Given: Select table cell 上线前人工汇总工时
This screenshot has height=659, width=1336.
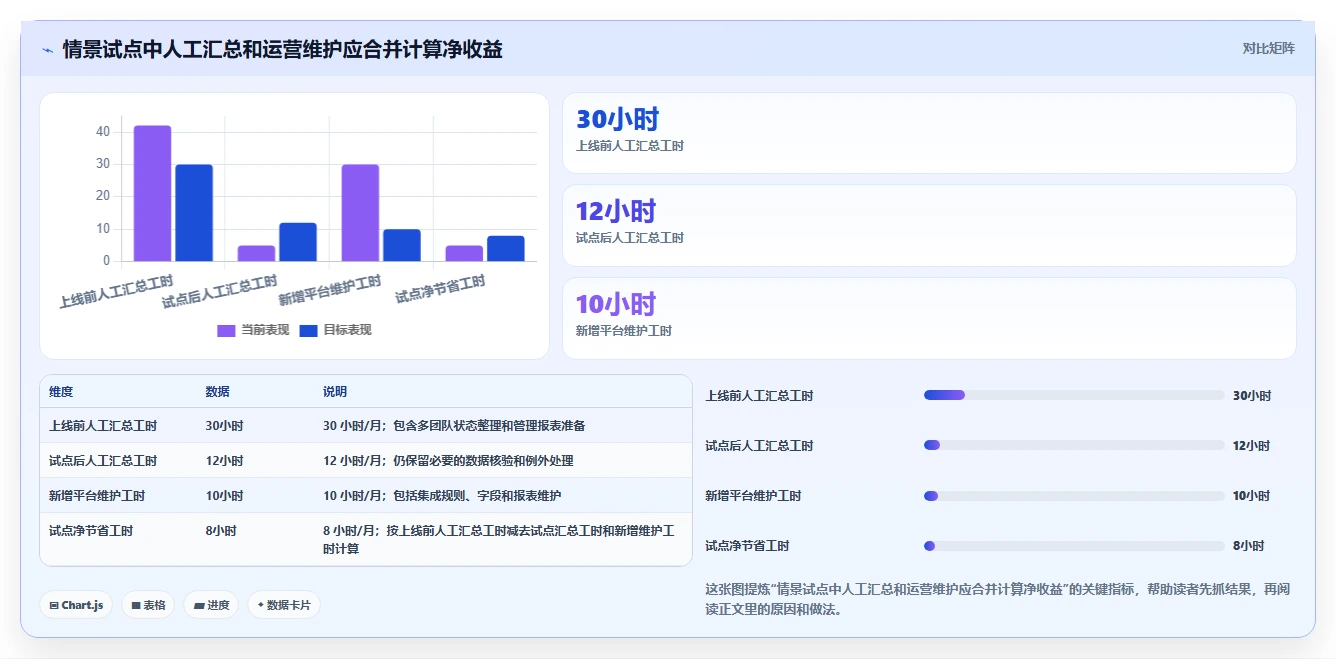Looking at the screenshot, I should point(103,425).
